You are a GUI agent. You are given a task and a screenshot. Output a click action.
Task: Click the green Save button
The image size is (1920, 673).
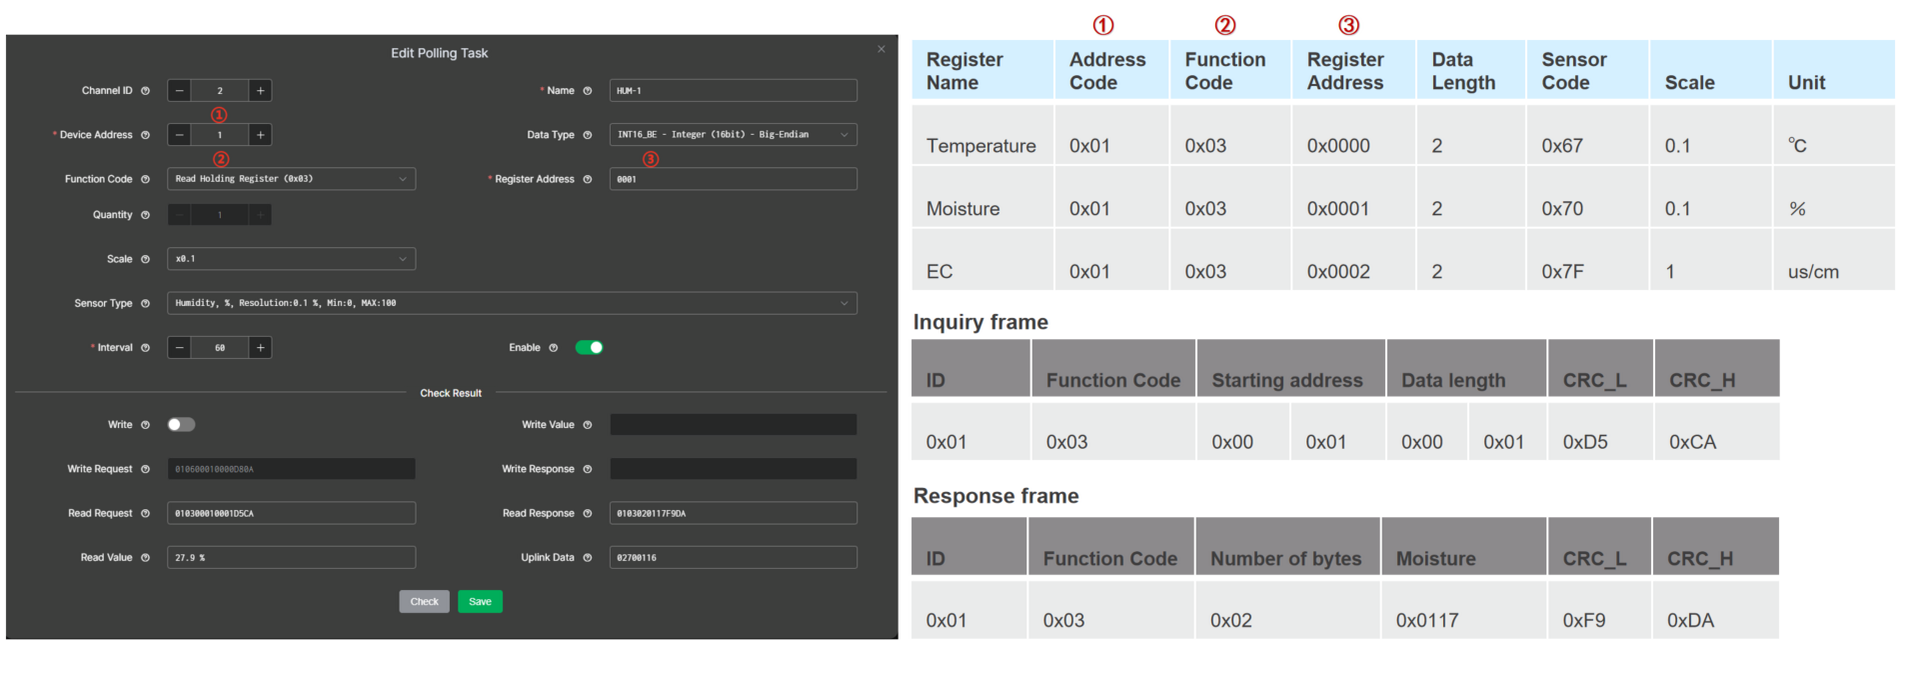pyautogui.click(x=480, y=602)
